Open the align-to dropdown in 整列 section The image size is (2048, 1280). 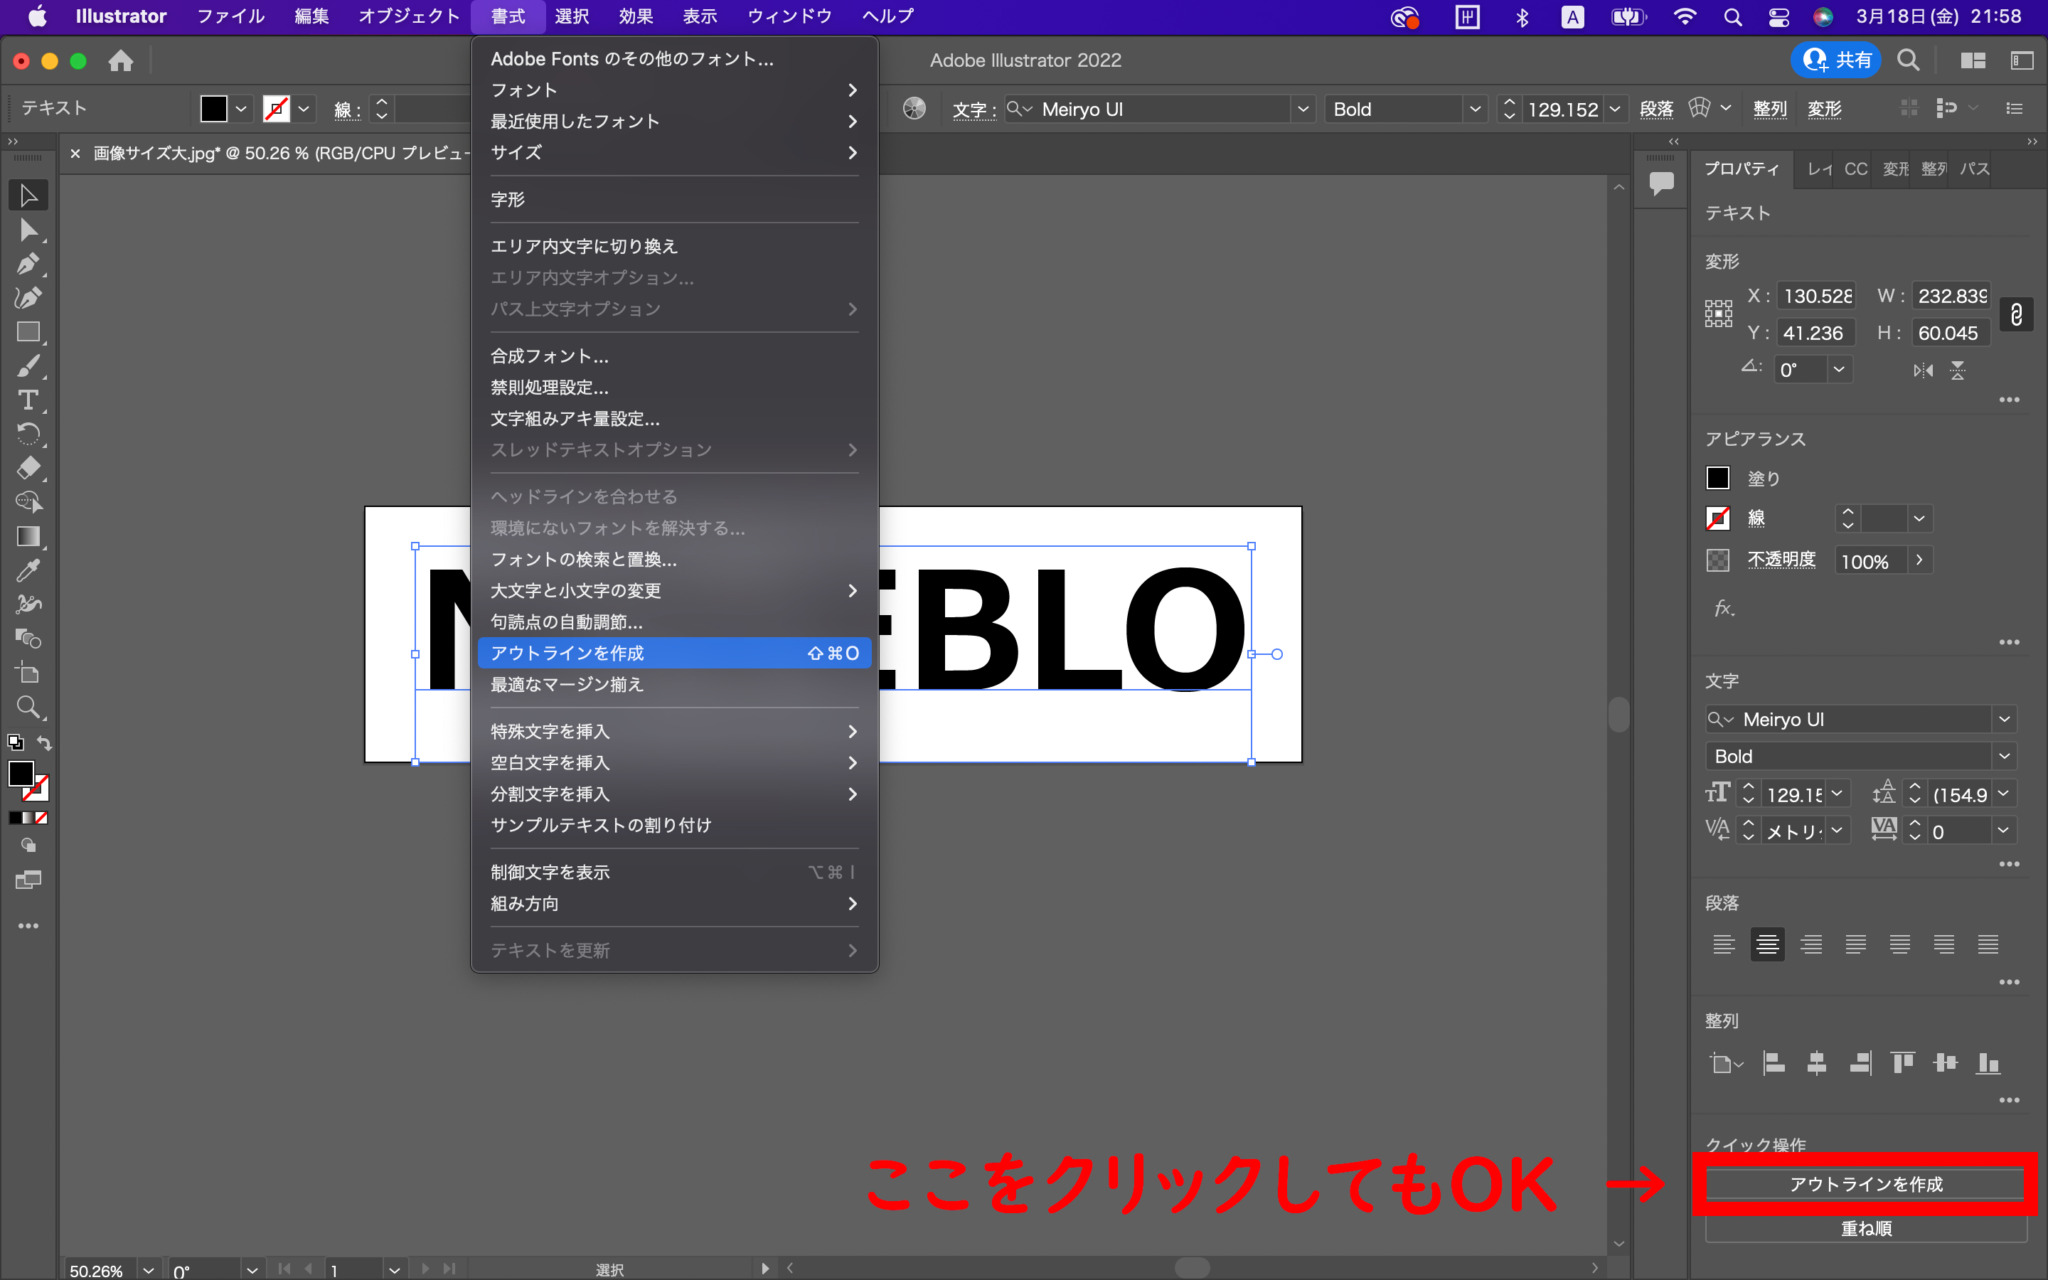coord(1727,1063)
